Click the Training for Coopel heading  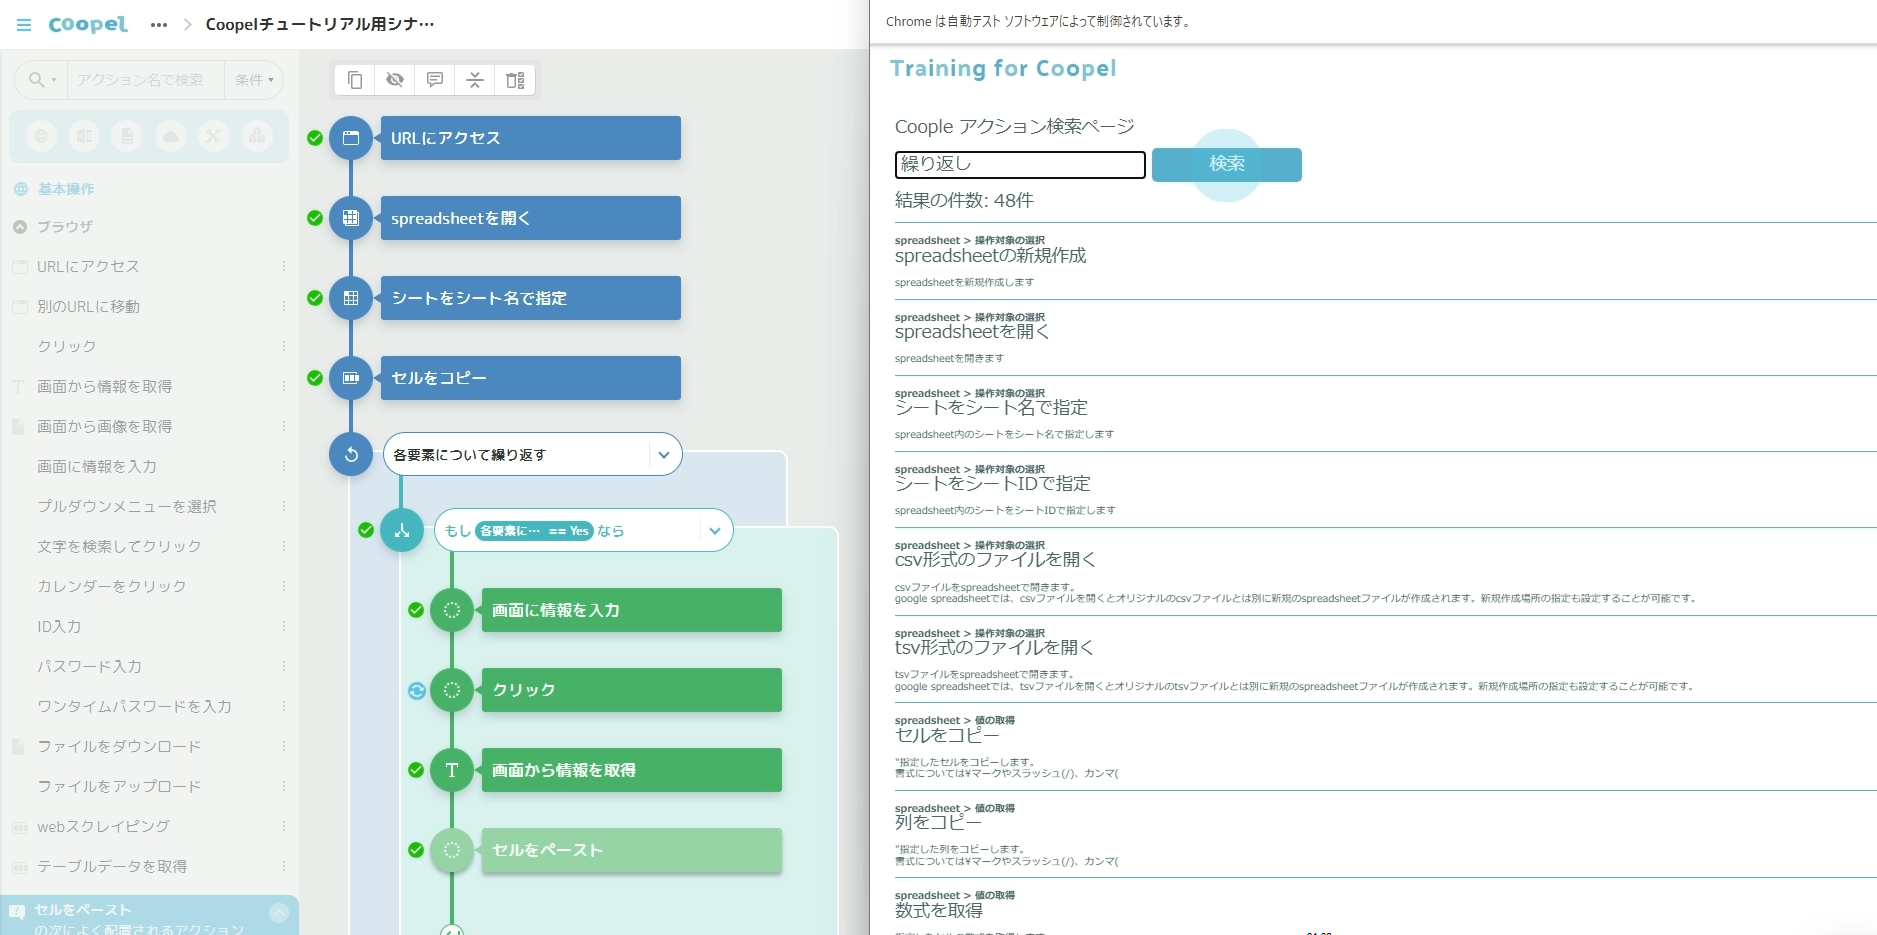(x=1003, y=69)
